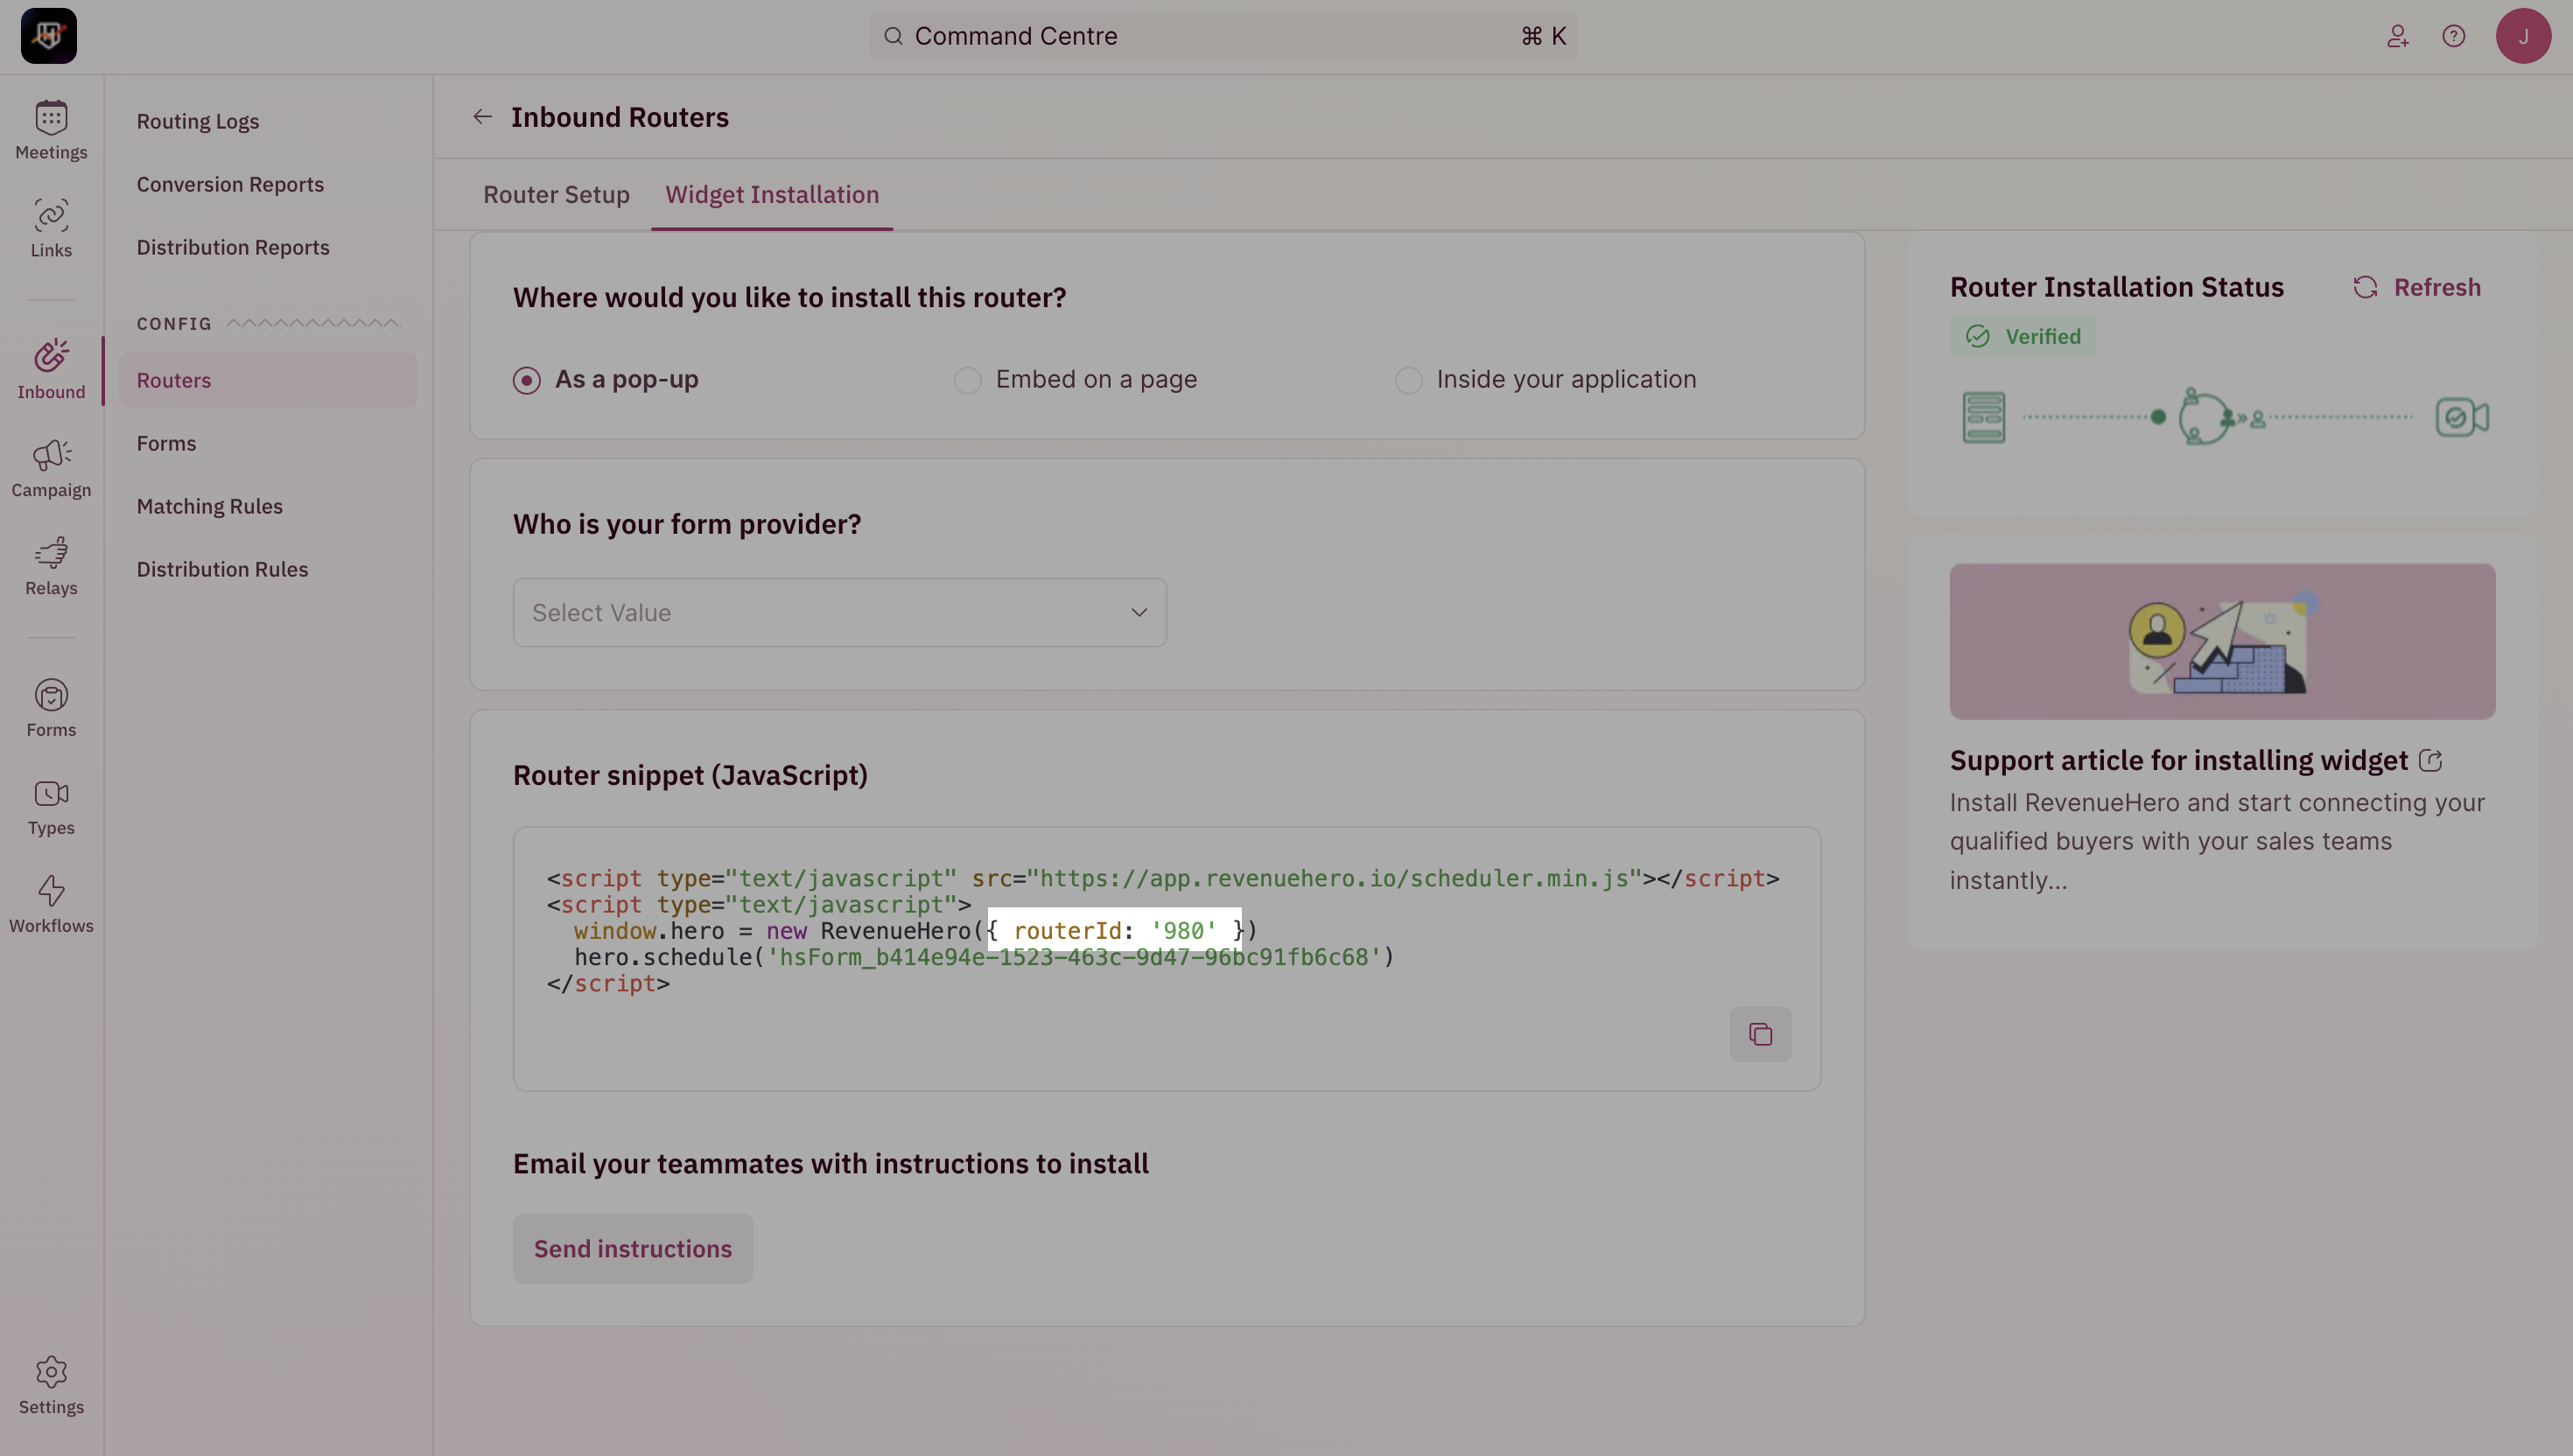Viewport: 2573px width, 1456px height.
Task: Select Embed on a page option
Action: pyautogui.click(x=1076, y=380)
